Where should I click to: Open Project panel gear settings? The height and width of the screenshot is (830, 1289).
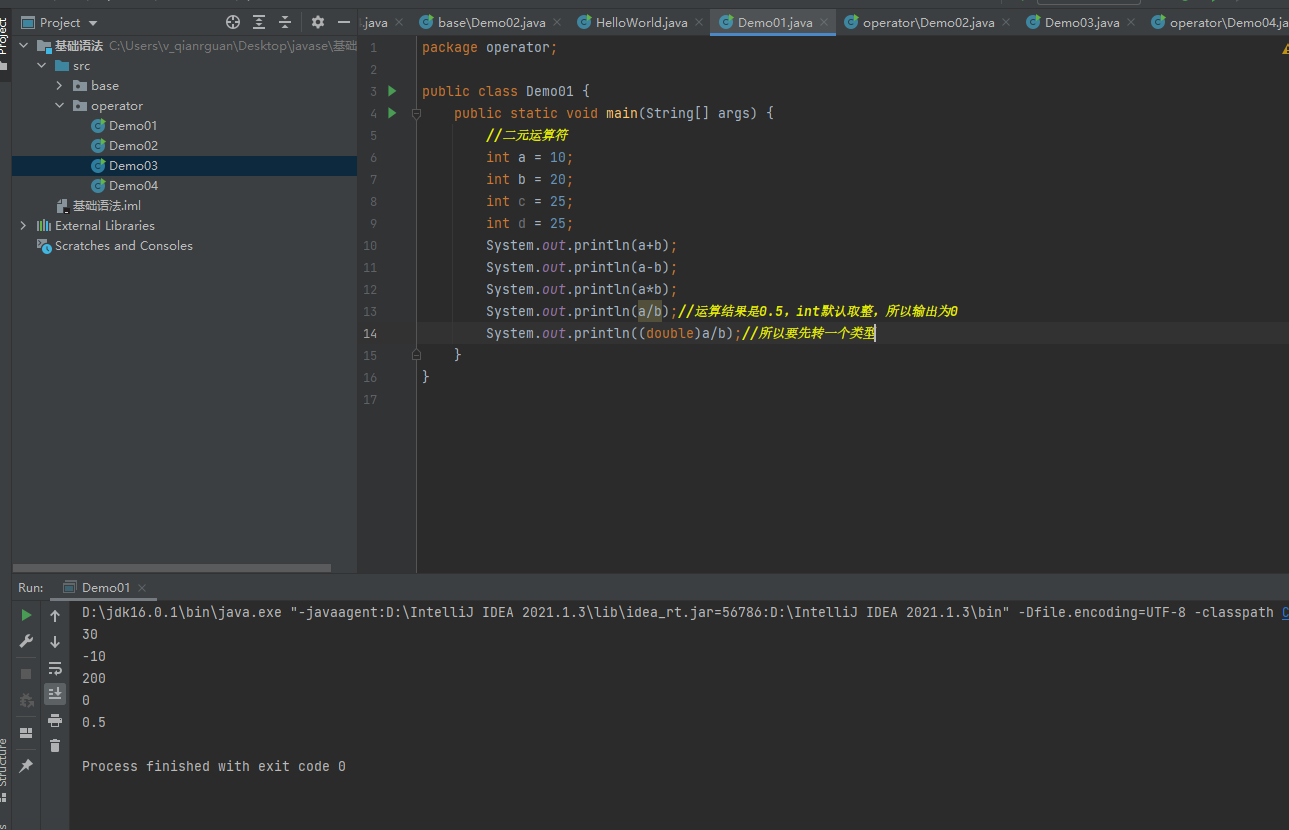pos(318,22)
